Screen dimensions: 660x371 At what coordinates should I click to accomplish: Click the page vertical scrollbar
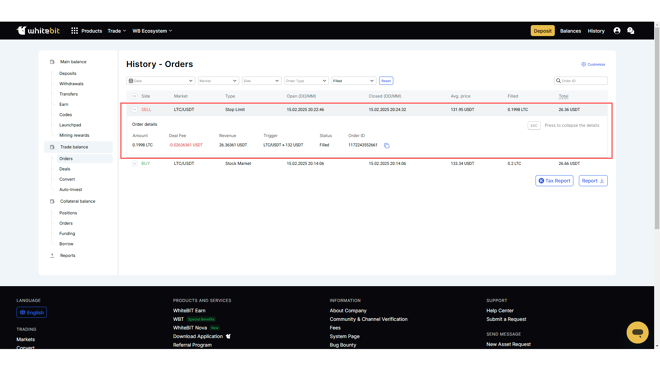click(657, 126)
